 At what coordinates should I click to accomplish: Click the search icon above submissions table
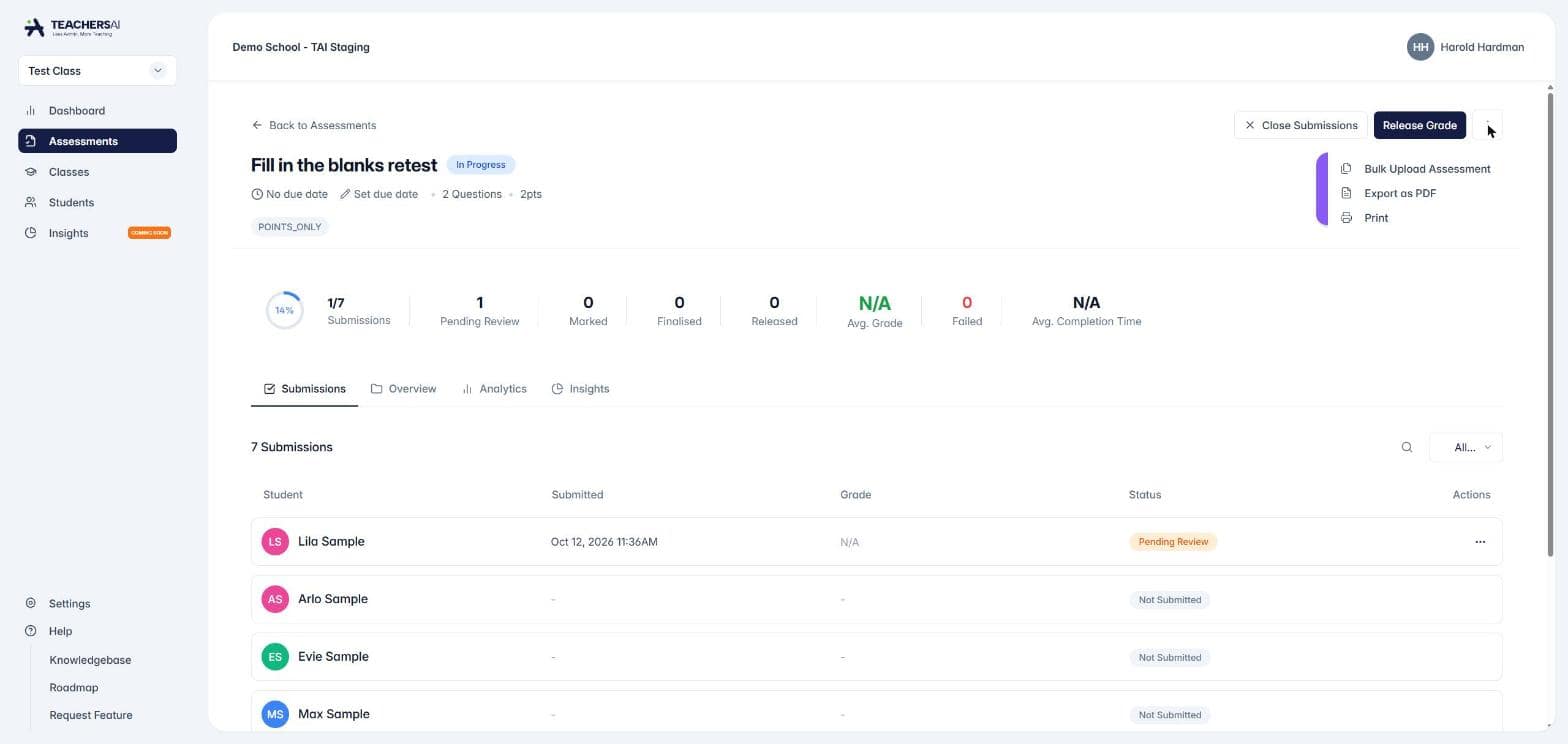1407,447
